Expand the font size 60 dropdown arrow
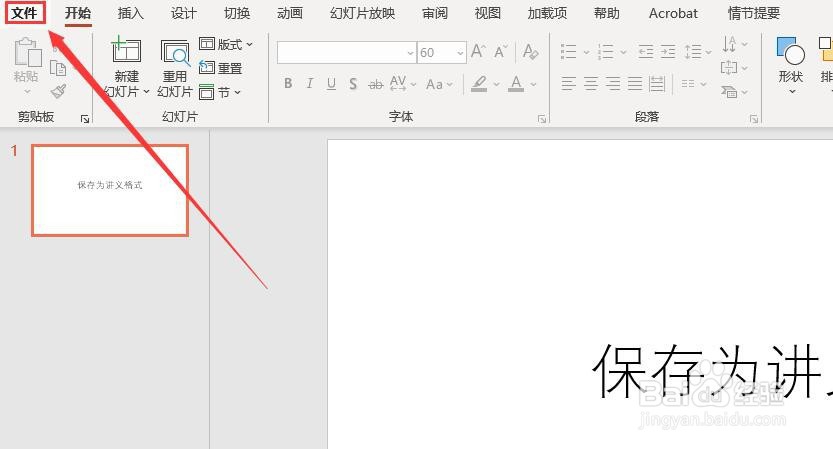This screenshot has height=449, width=833. coord(460,53)
